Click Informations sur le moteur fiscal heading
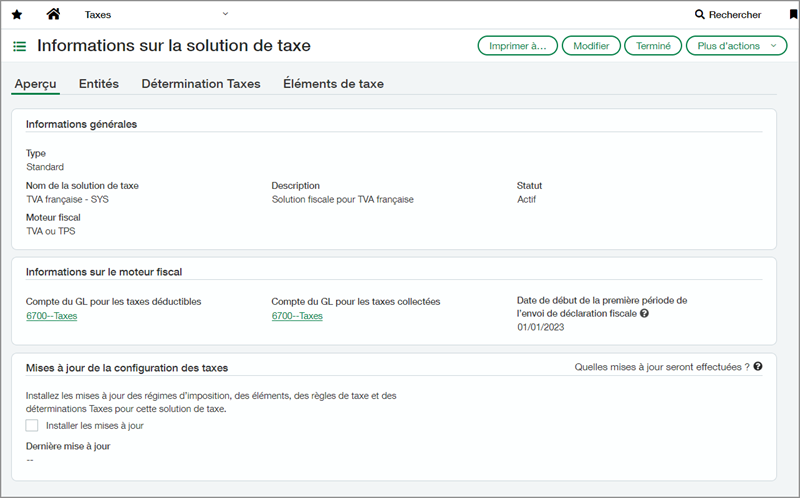 (x=104, y=272)
